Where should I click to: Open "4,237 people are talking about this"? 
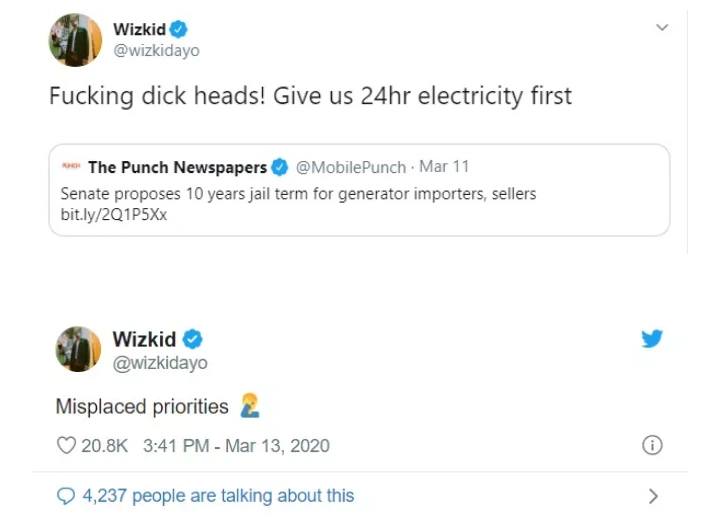pos(218,496)
